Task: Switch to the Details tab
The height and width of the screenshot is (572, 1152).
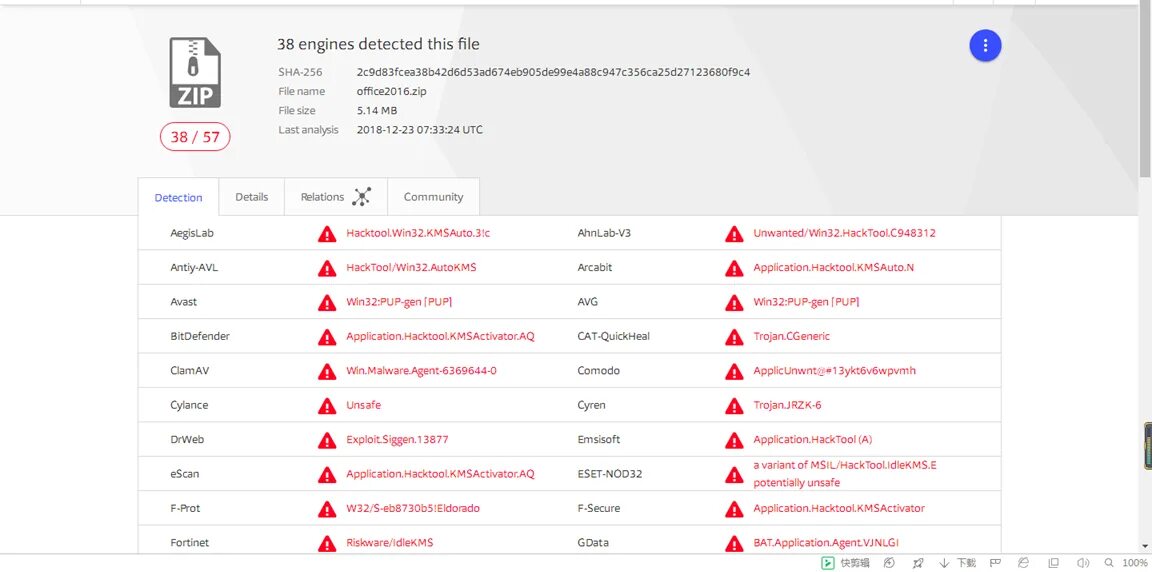Action: 252,197
